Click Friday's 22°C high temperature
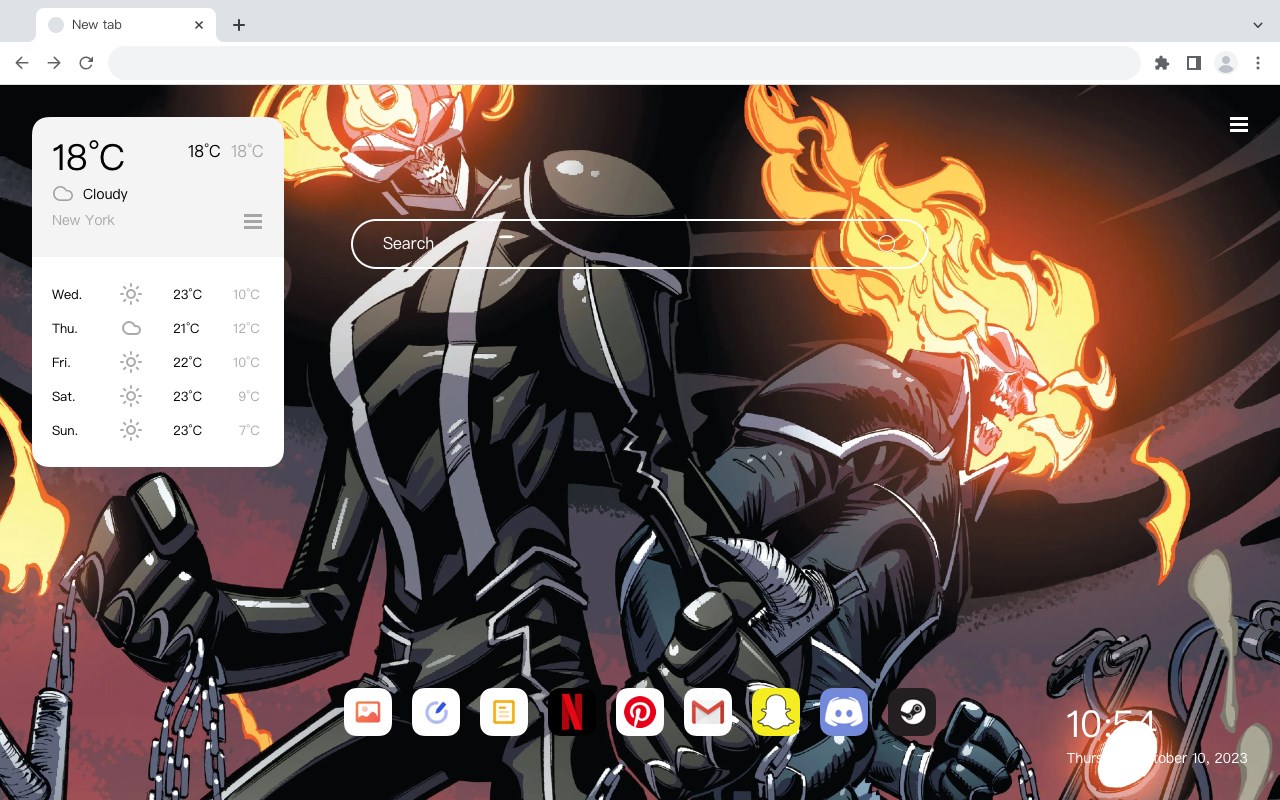The width and height of the screenshot is (1280, 800). [187, 362]
